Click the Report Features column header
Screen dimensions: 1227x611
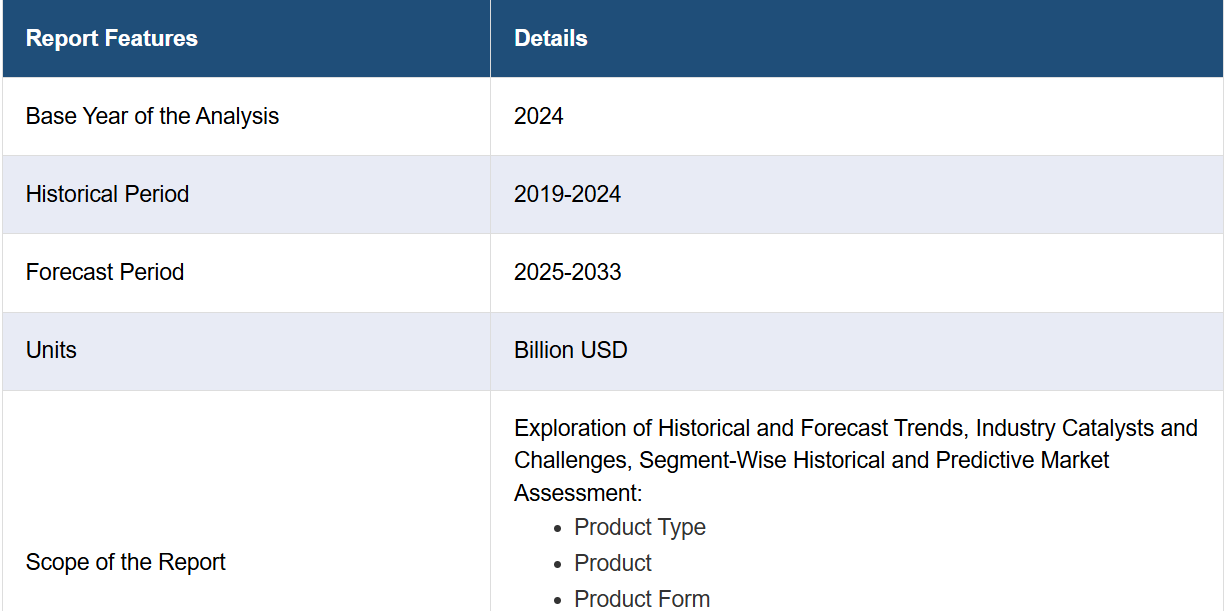pos(112,38)
